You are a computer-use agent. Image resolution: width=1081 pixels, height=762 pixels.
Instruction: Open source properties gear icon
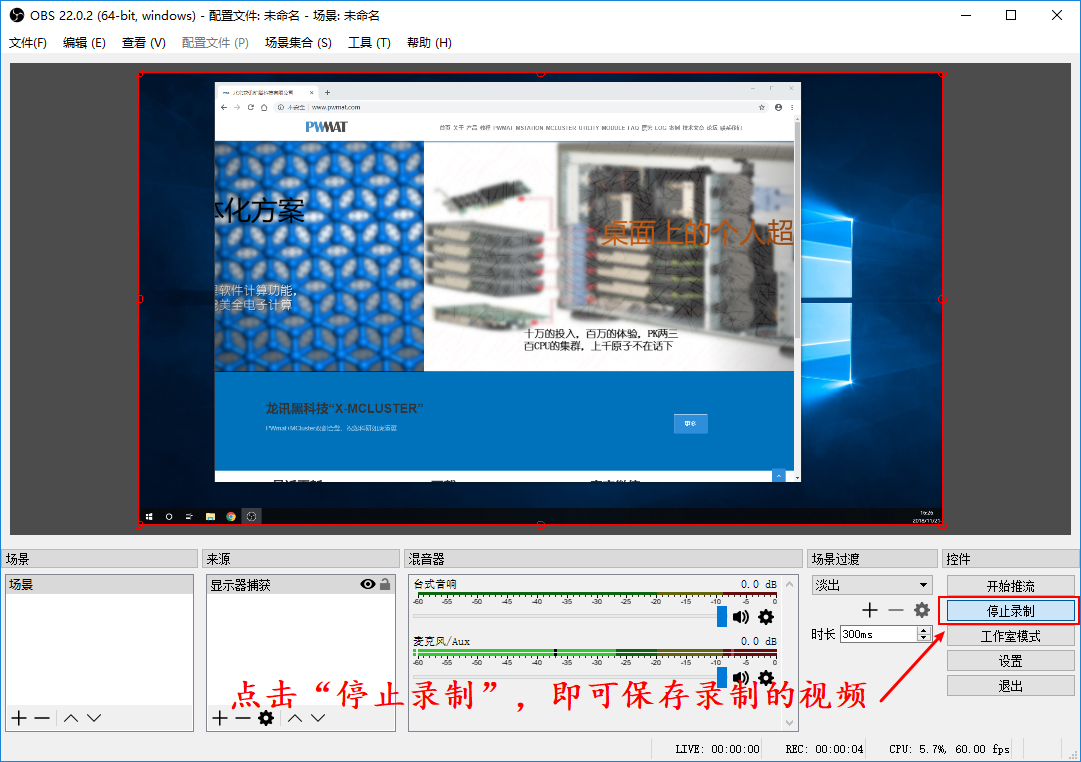[x=266, y=718]
